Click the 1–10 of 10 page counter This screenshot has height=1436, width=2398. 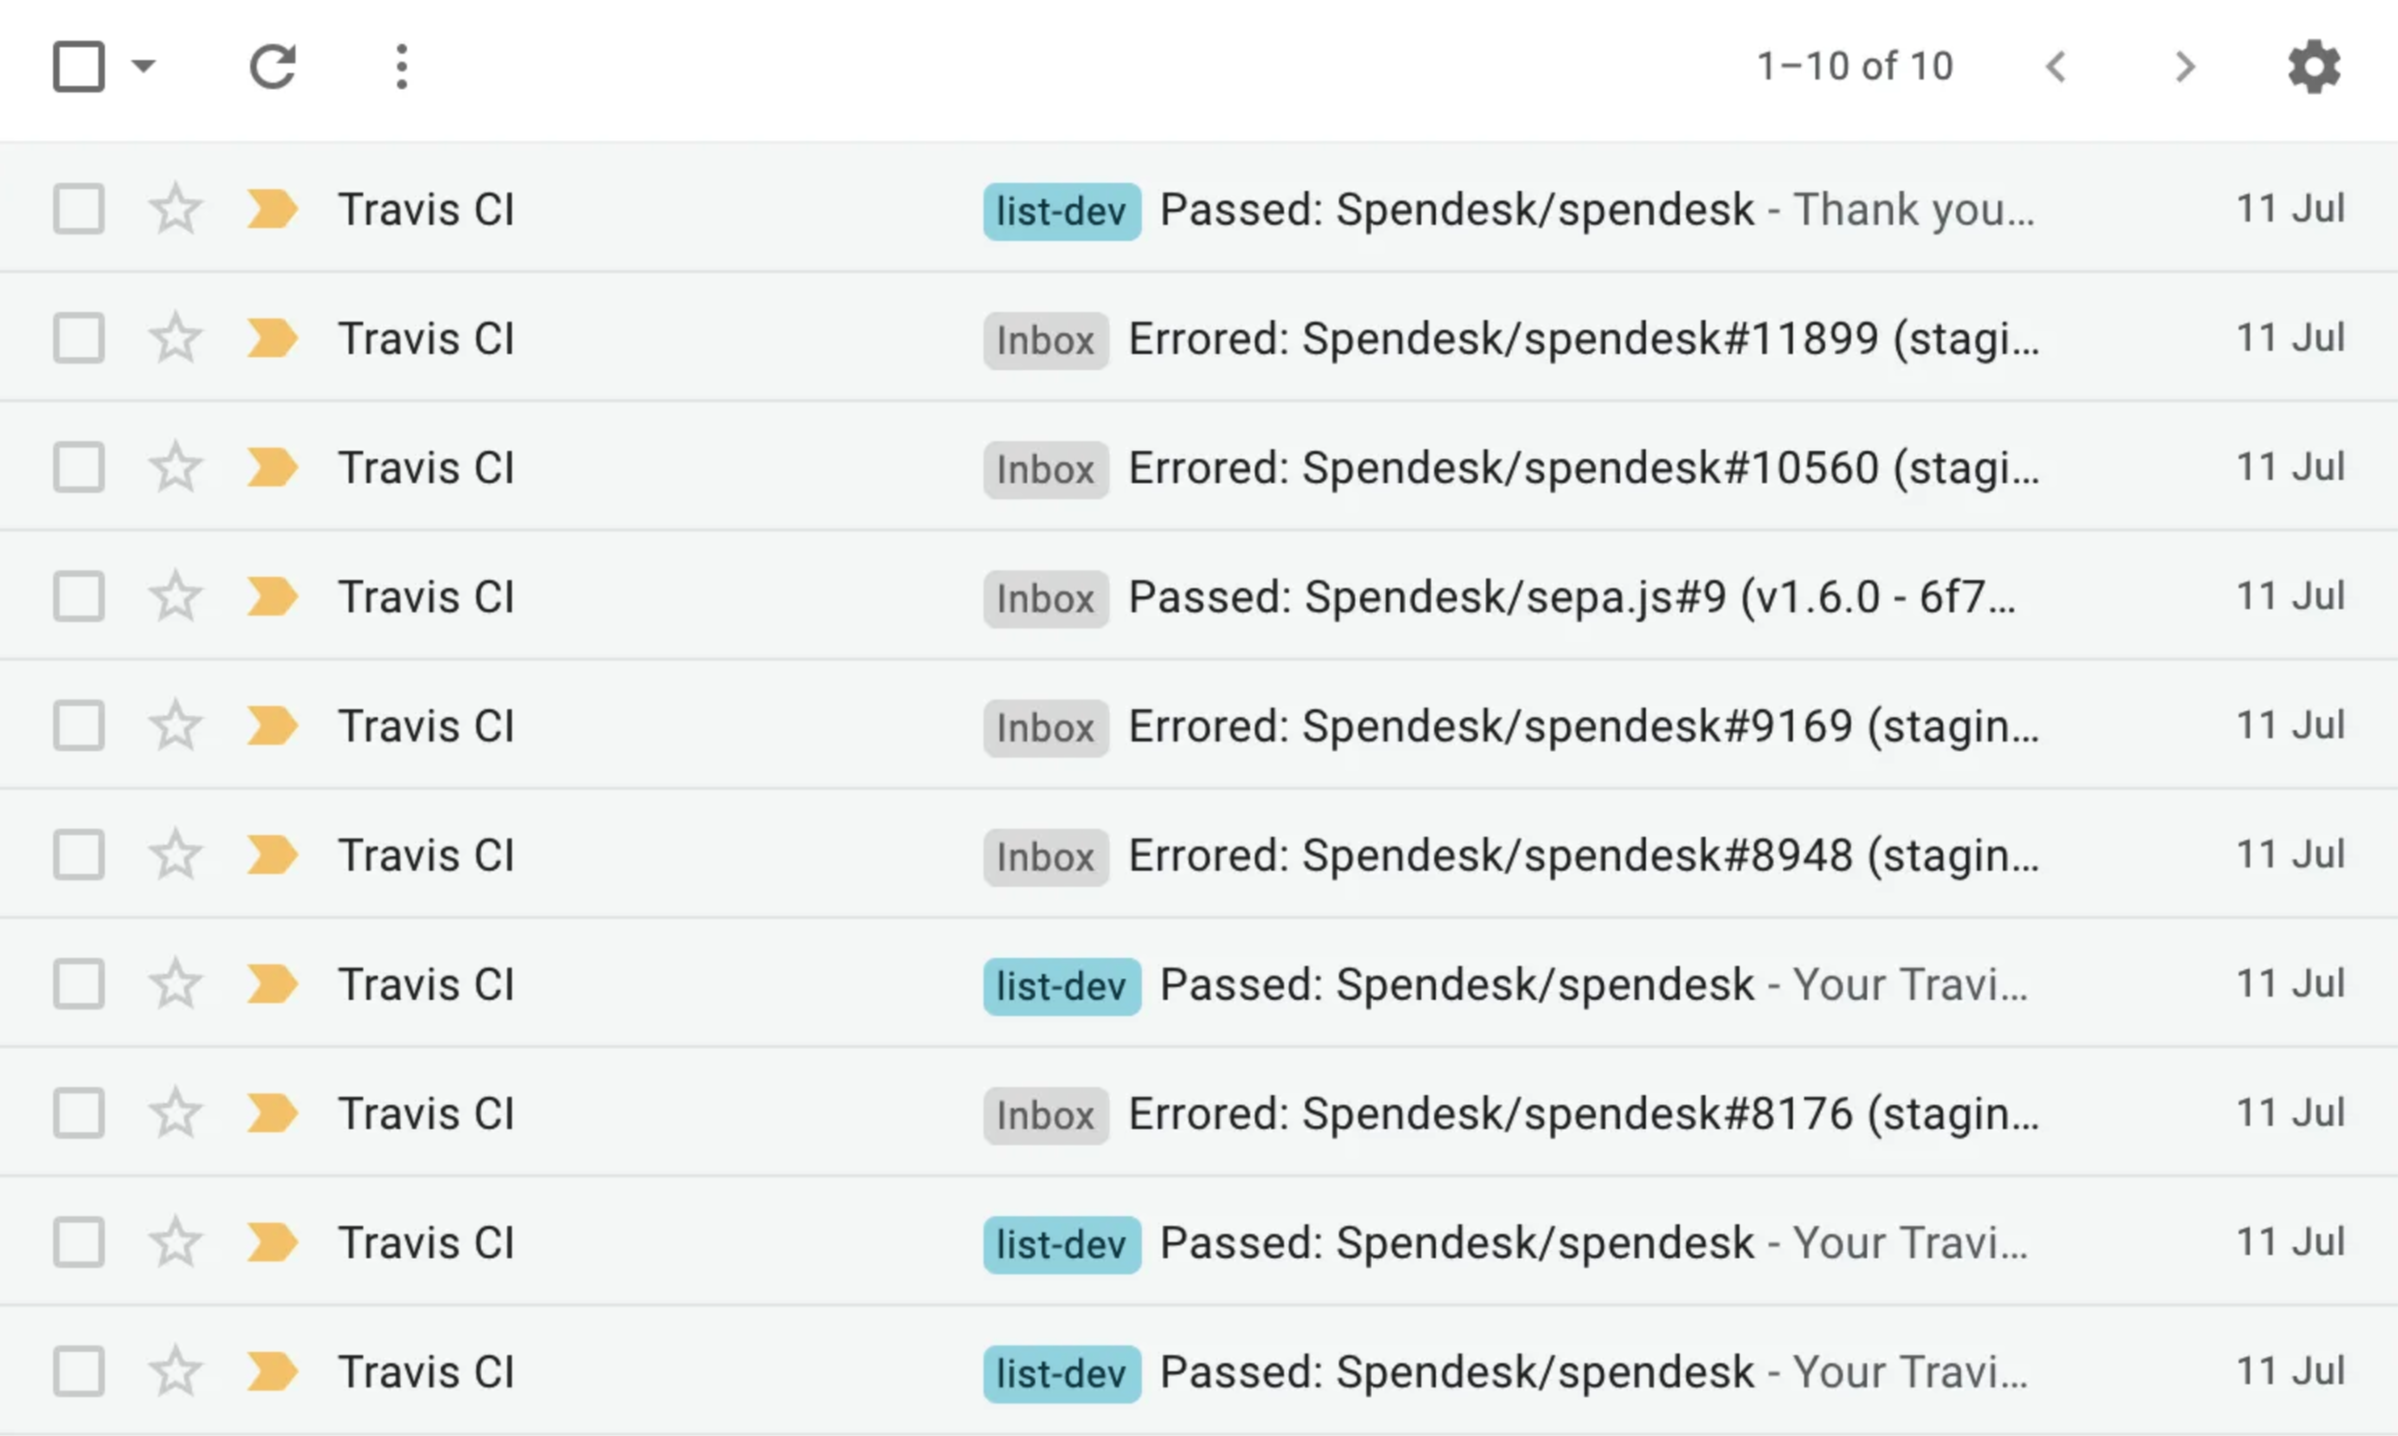1855,67
